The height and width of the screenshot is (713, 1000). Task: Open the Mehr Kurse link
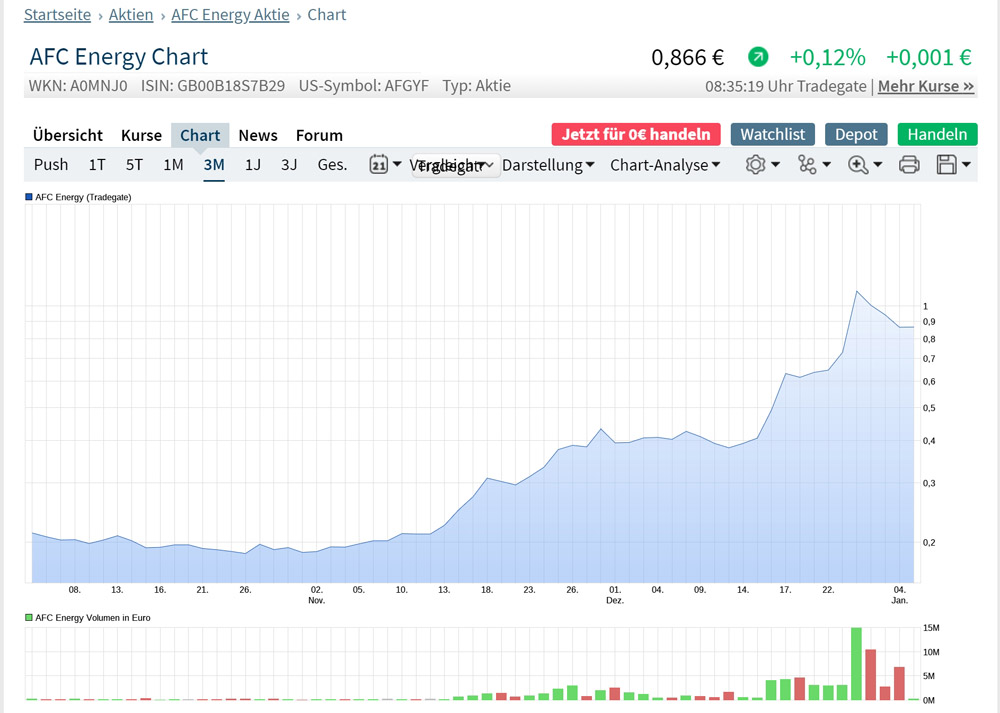coord(925,86)
